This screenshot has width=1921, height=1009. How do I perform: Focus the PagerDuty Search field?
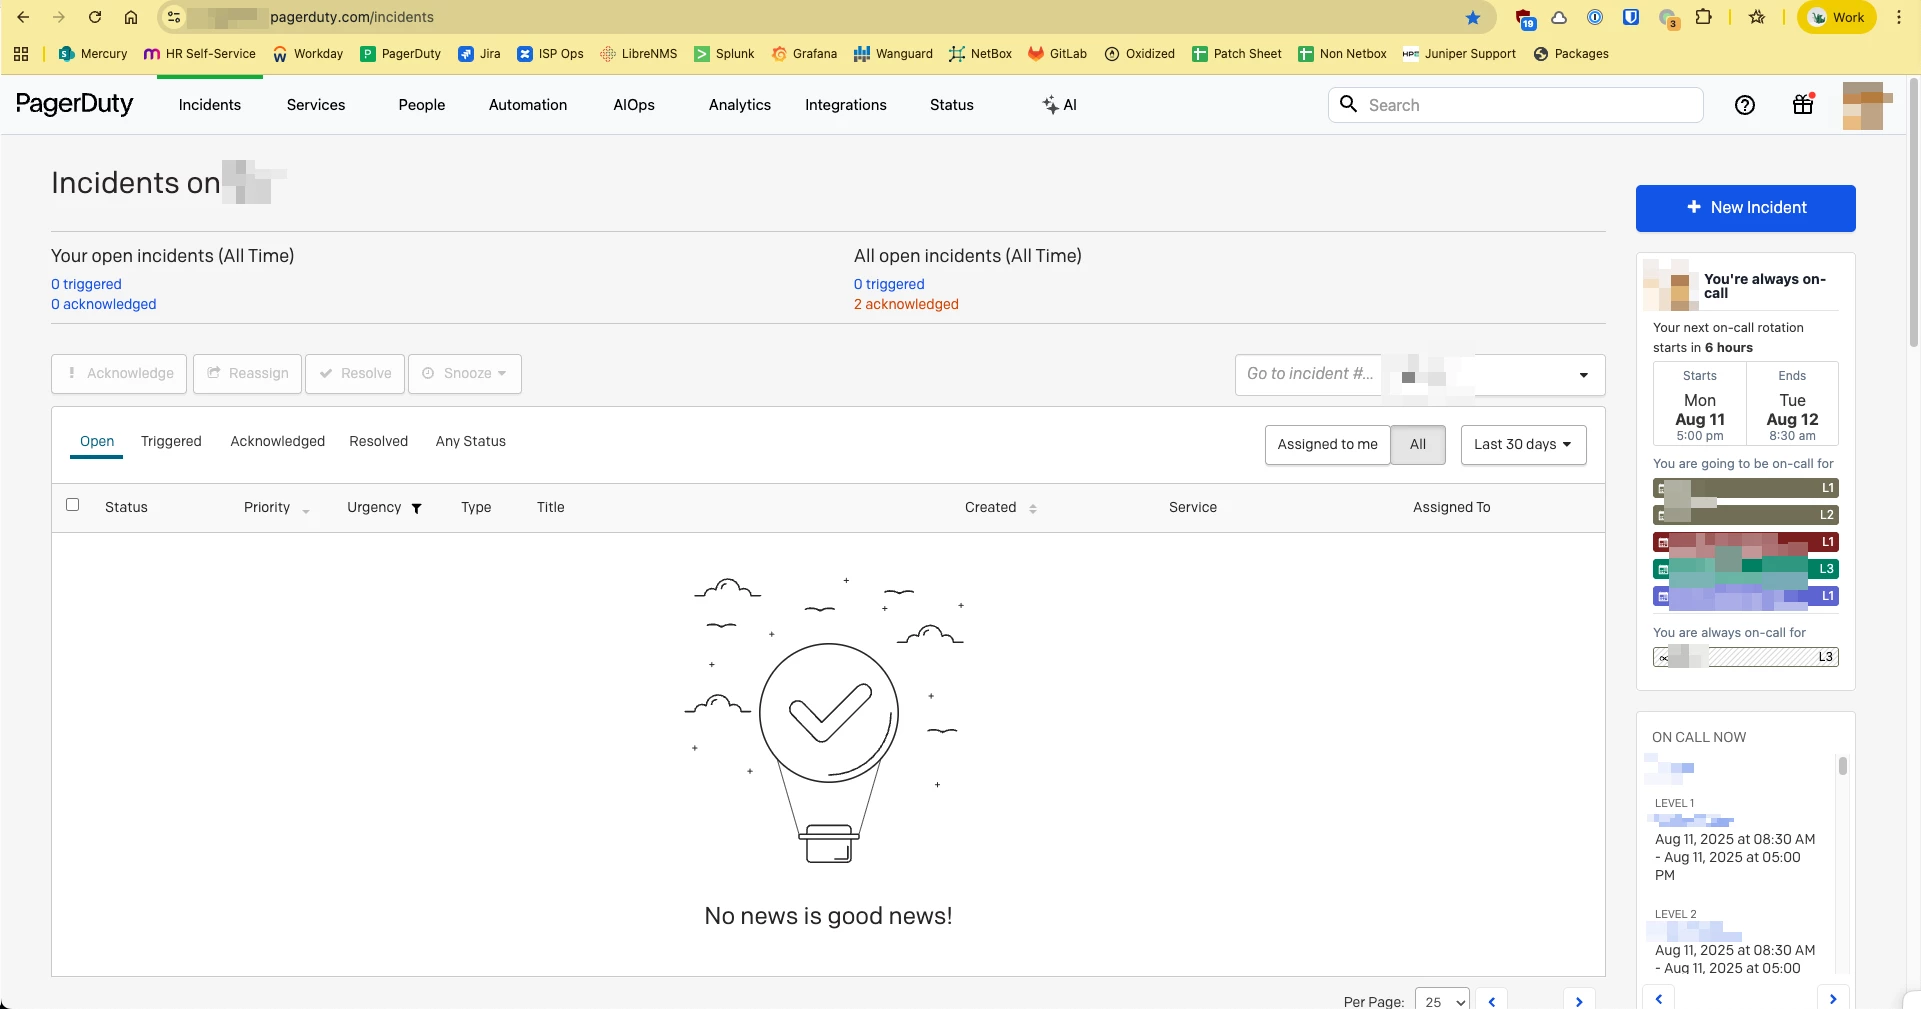[1516, 105]
